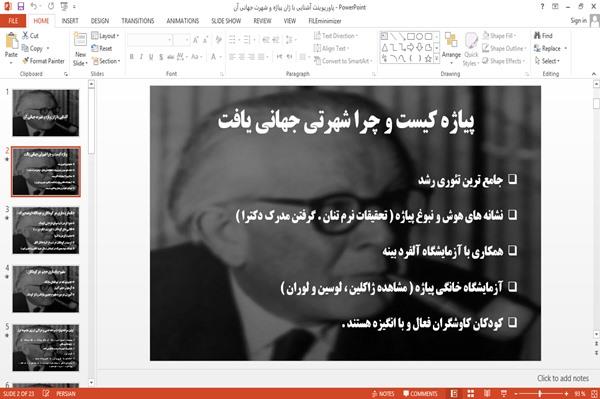The width and height of the screenshot is (600, 399).
Task: Click the PERSIAN language indicator
Action: (x=66, y=393)
